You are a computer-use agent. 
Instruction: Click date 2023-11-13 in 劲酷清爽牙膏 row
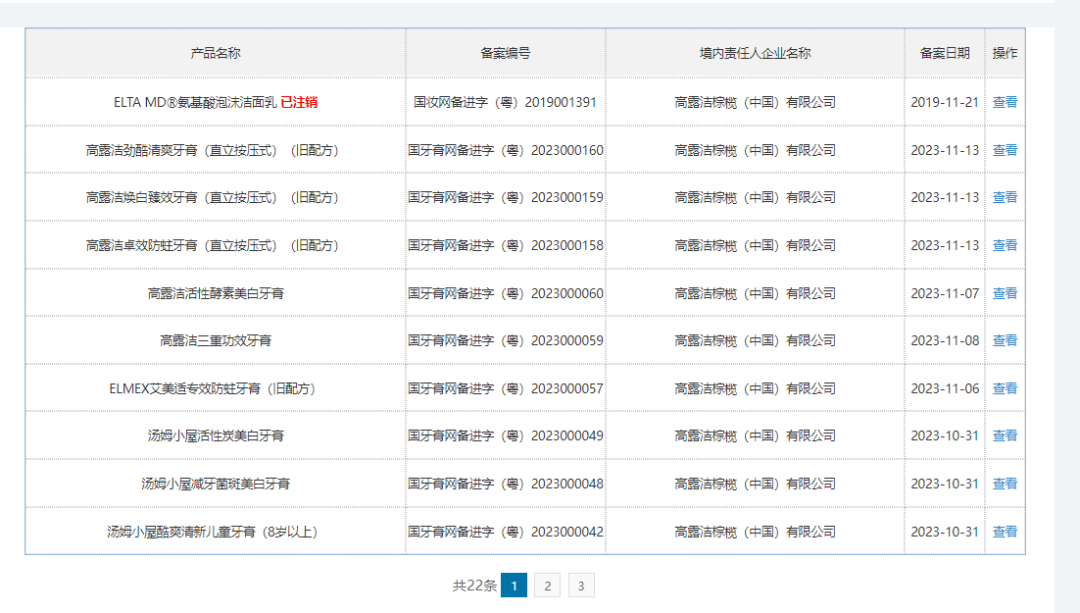click(944, 150)
